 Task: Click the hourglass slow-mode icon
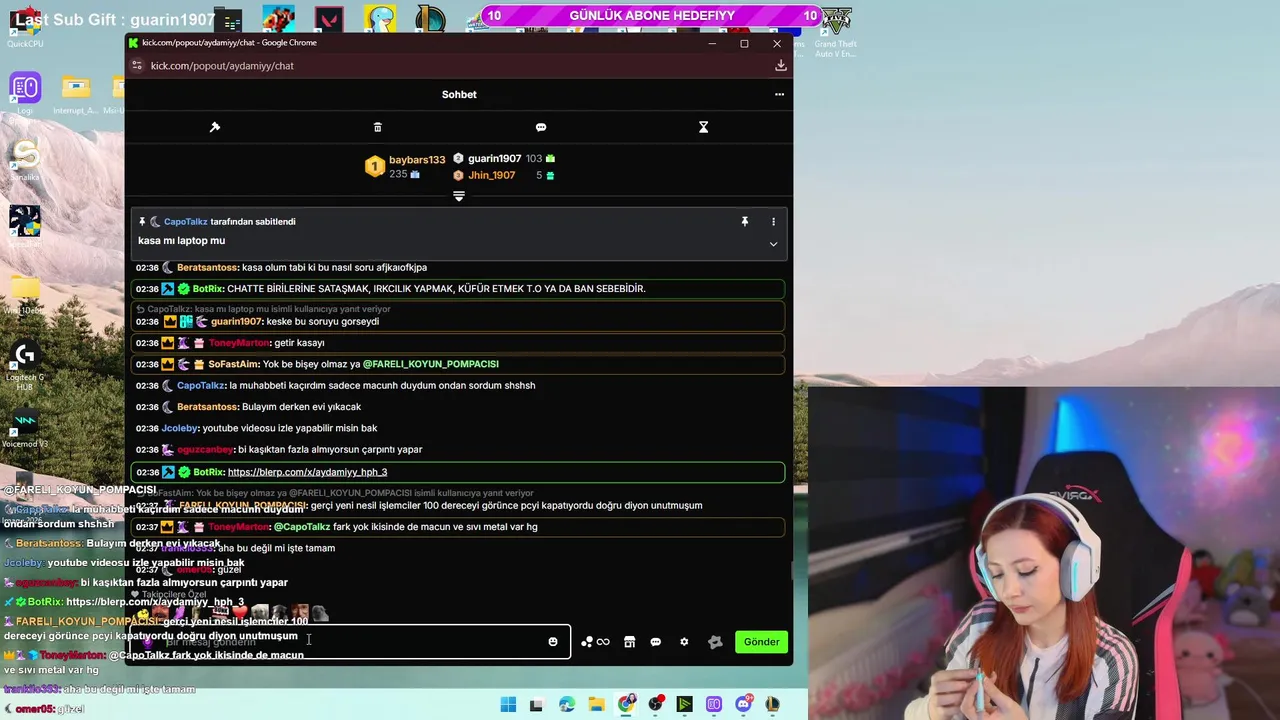tap(703, 127)
